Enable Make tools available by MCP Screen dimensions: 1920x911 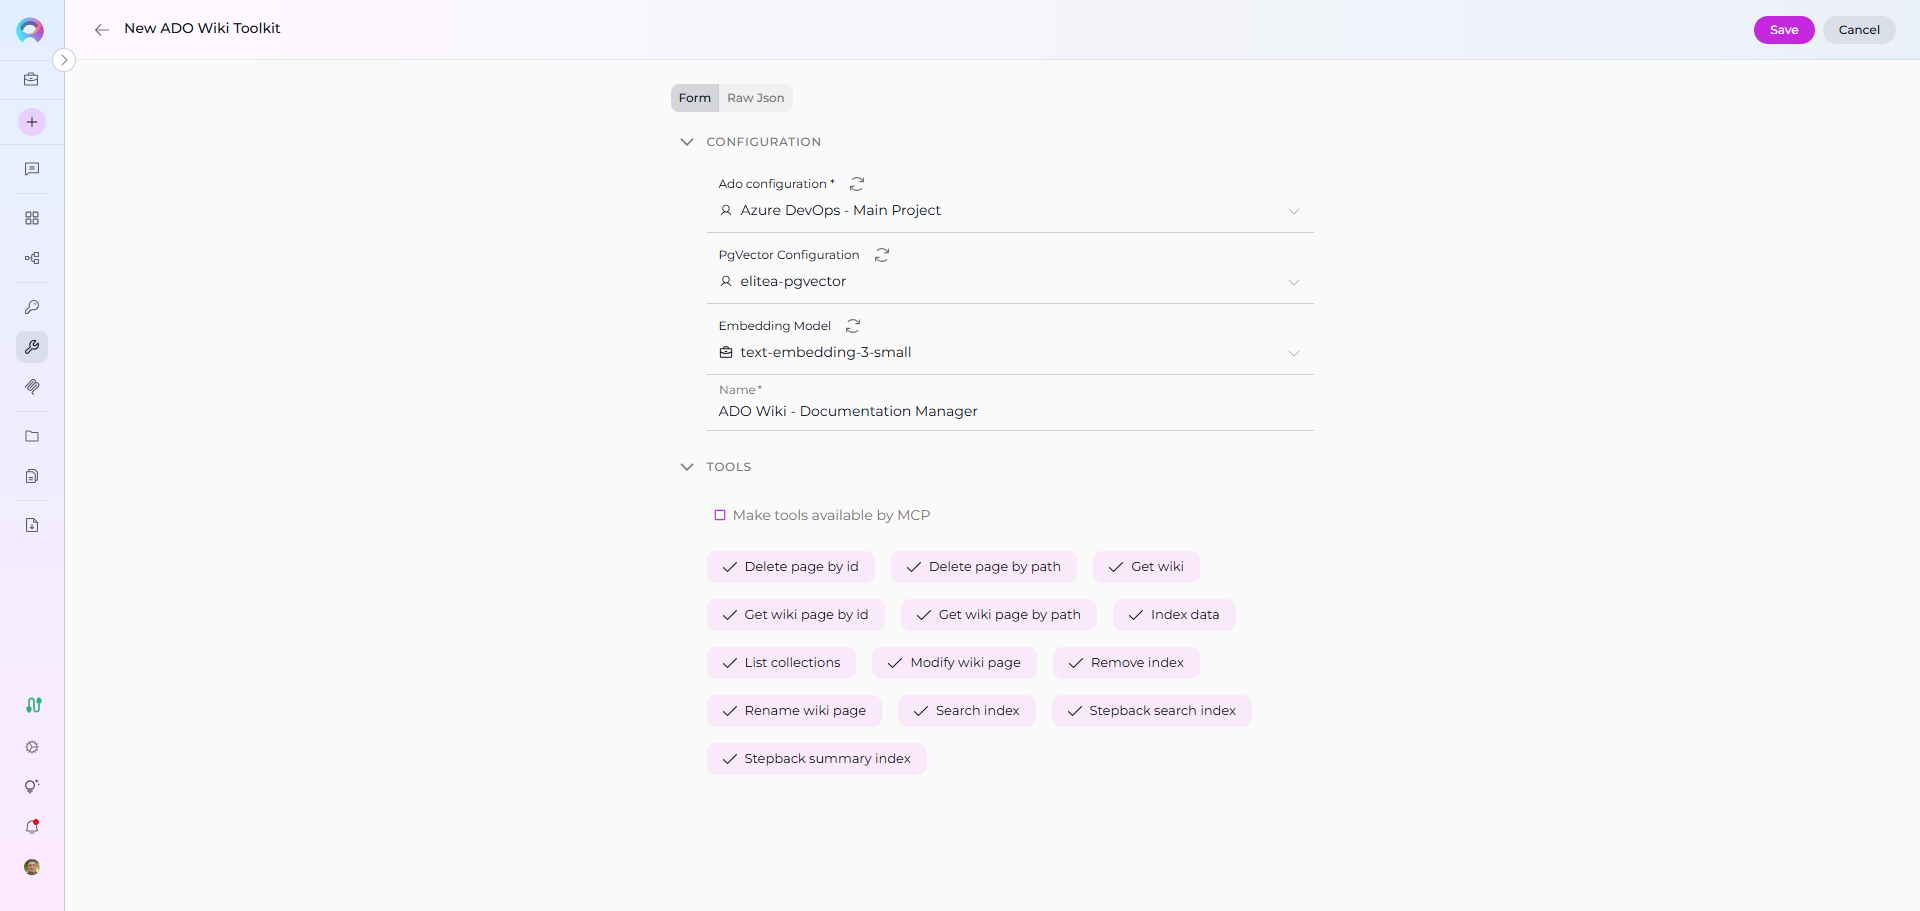click(x=720, y=515)
